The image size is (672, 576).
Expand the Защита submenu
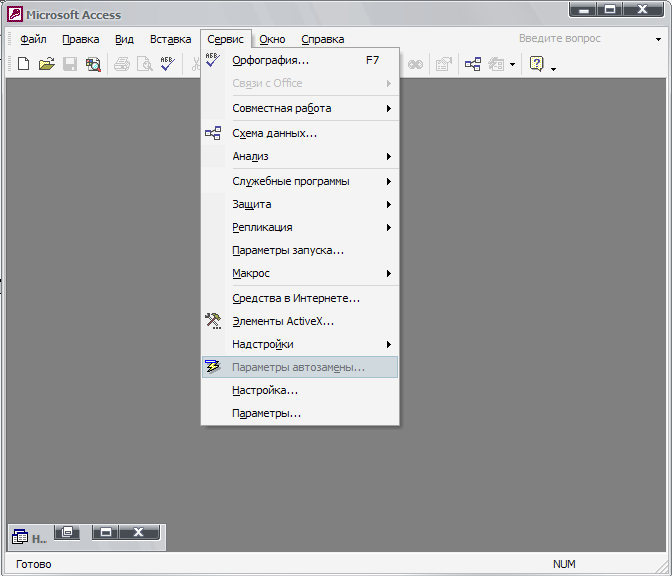click(300, 204)
